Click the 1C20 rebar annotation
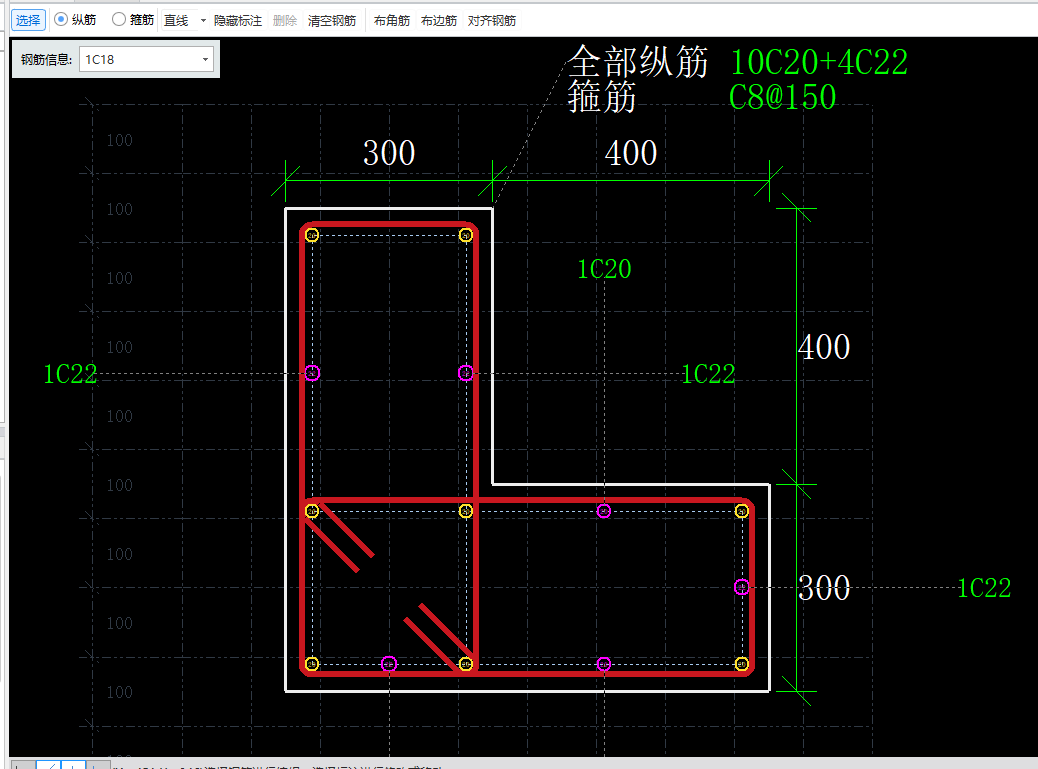 pyautogui.click(x=604, y=269)
